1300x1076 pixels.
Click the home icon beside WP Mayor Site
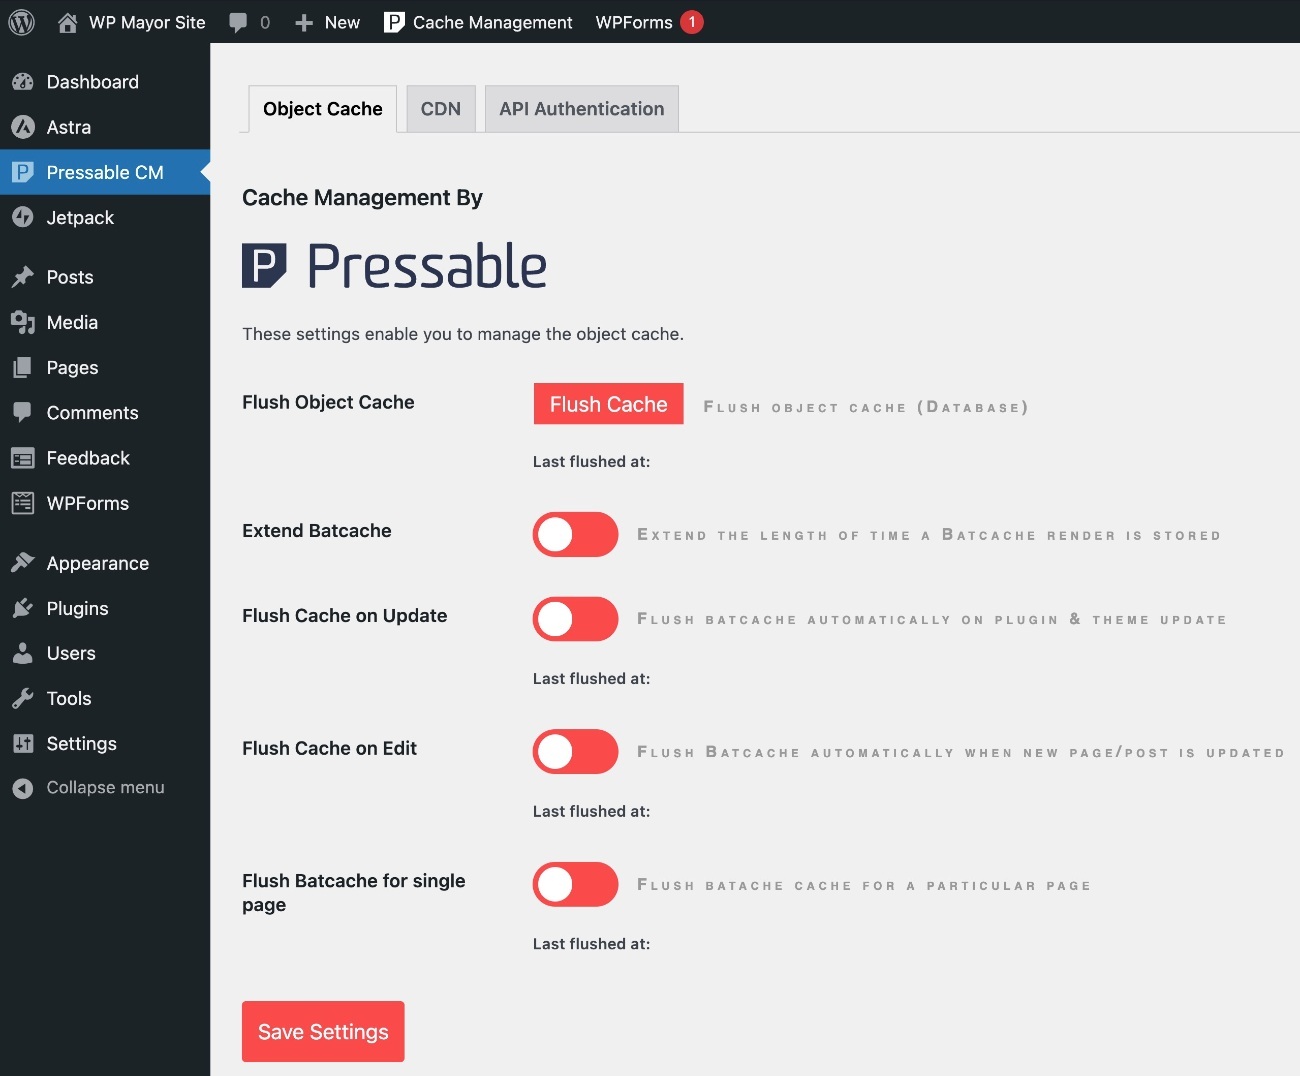click(x=67, y=22)
